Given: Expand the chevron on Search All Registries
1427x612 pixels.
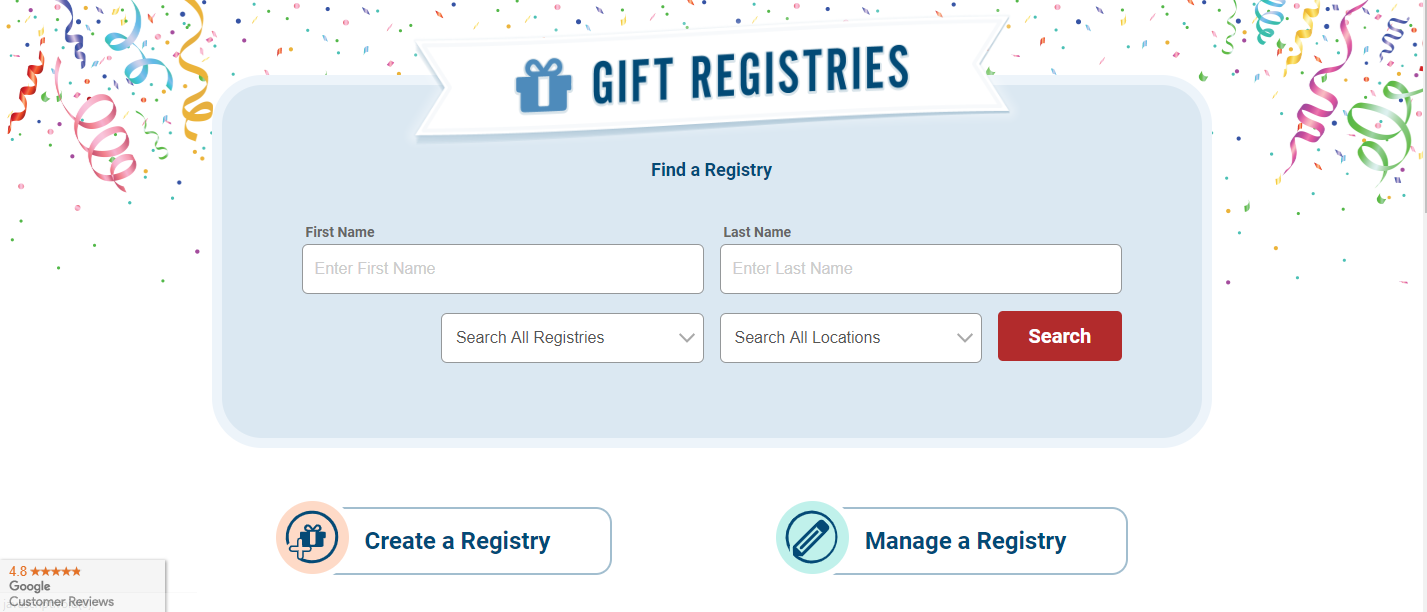Looking at the screenshot, I should coord(687,337).
